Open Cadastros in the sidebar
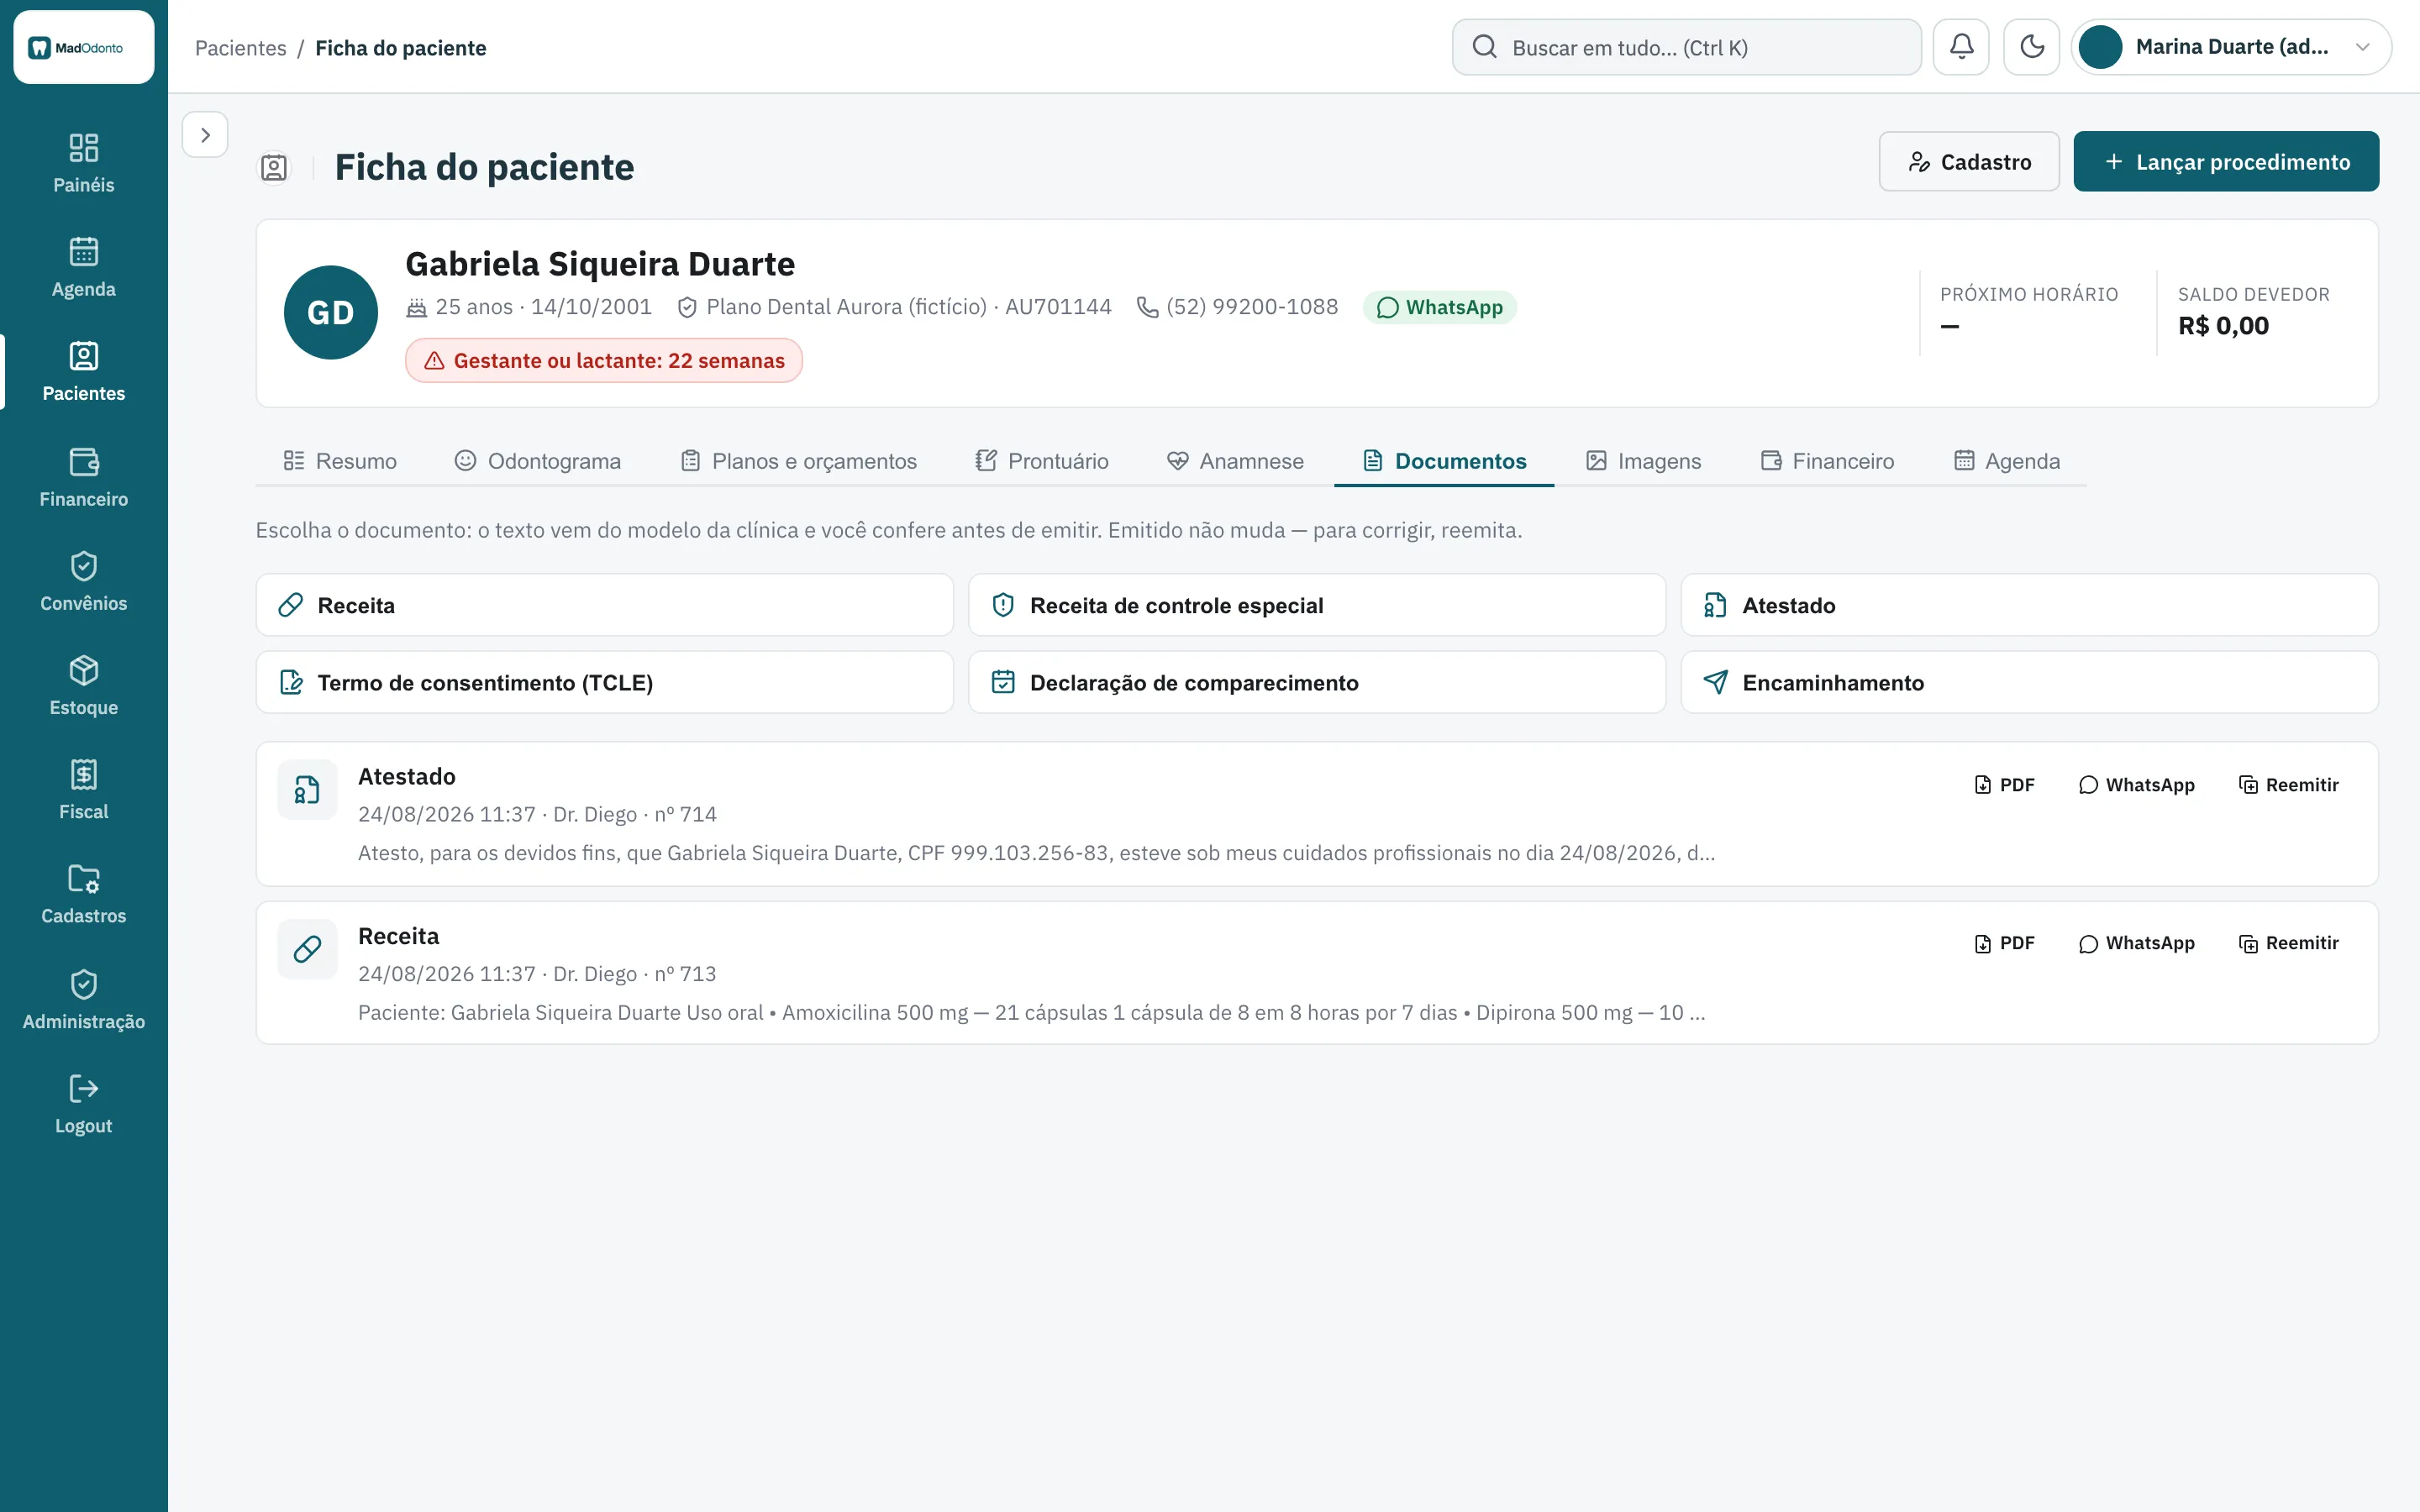The height and width of the screenshot is (1512, 2420). [84, 895]
